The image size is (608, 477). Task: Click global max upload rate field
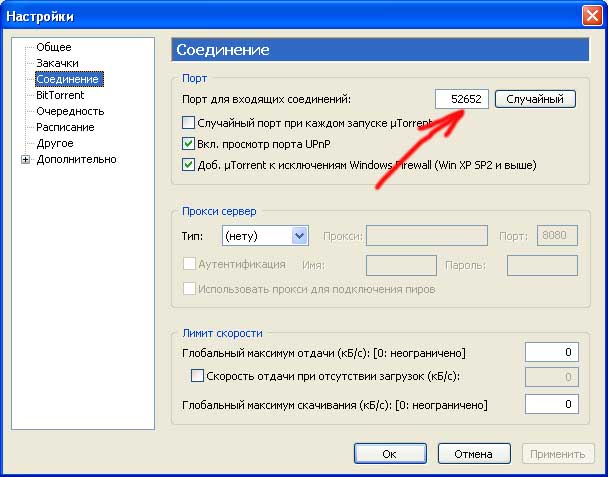[551, 352]
